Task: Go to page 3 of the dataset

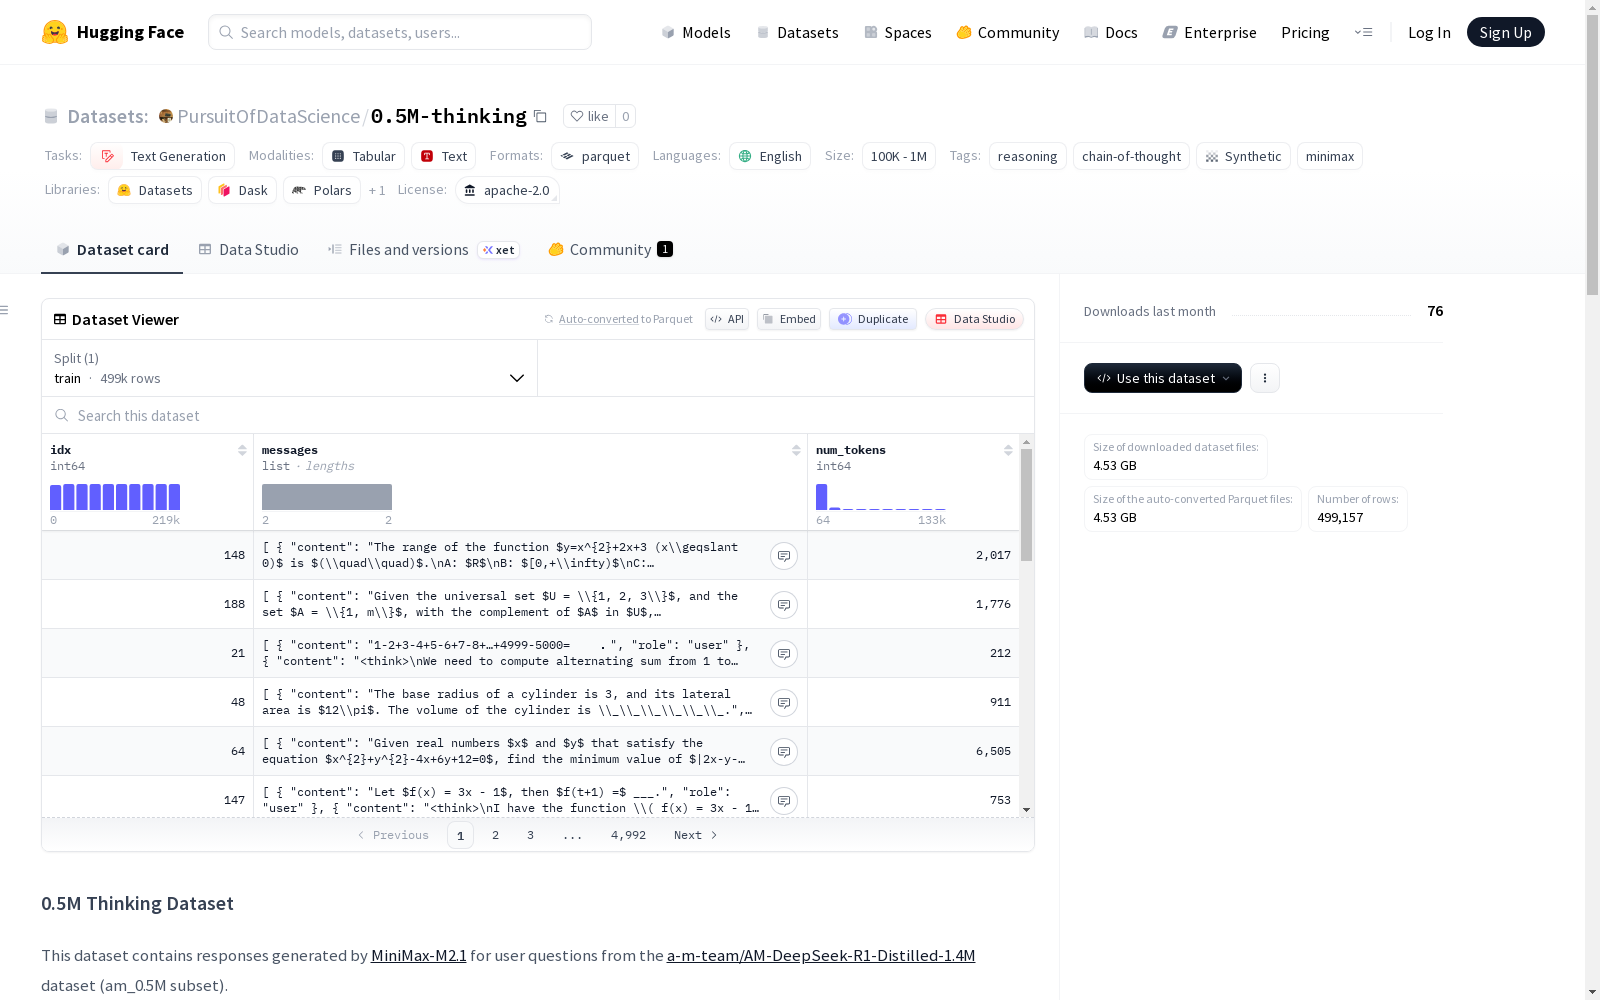Action: (530, 835)
